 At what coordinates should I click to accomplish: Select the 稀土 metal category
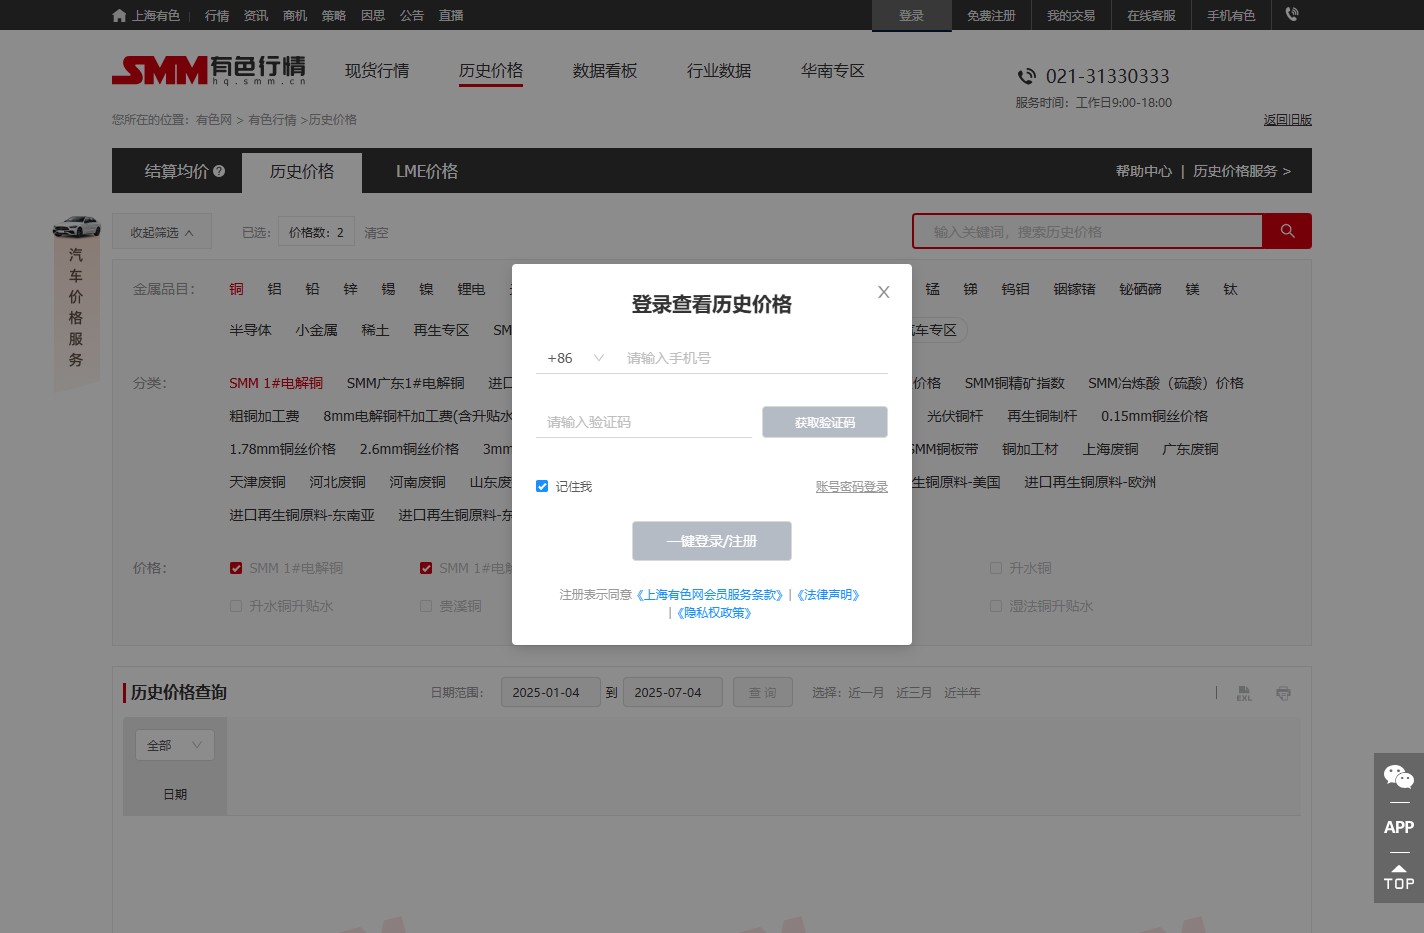point(375,330)
